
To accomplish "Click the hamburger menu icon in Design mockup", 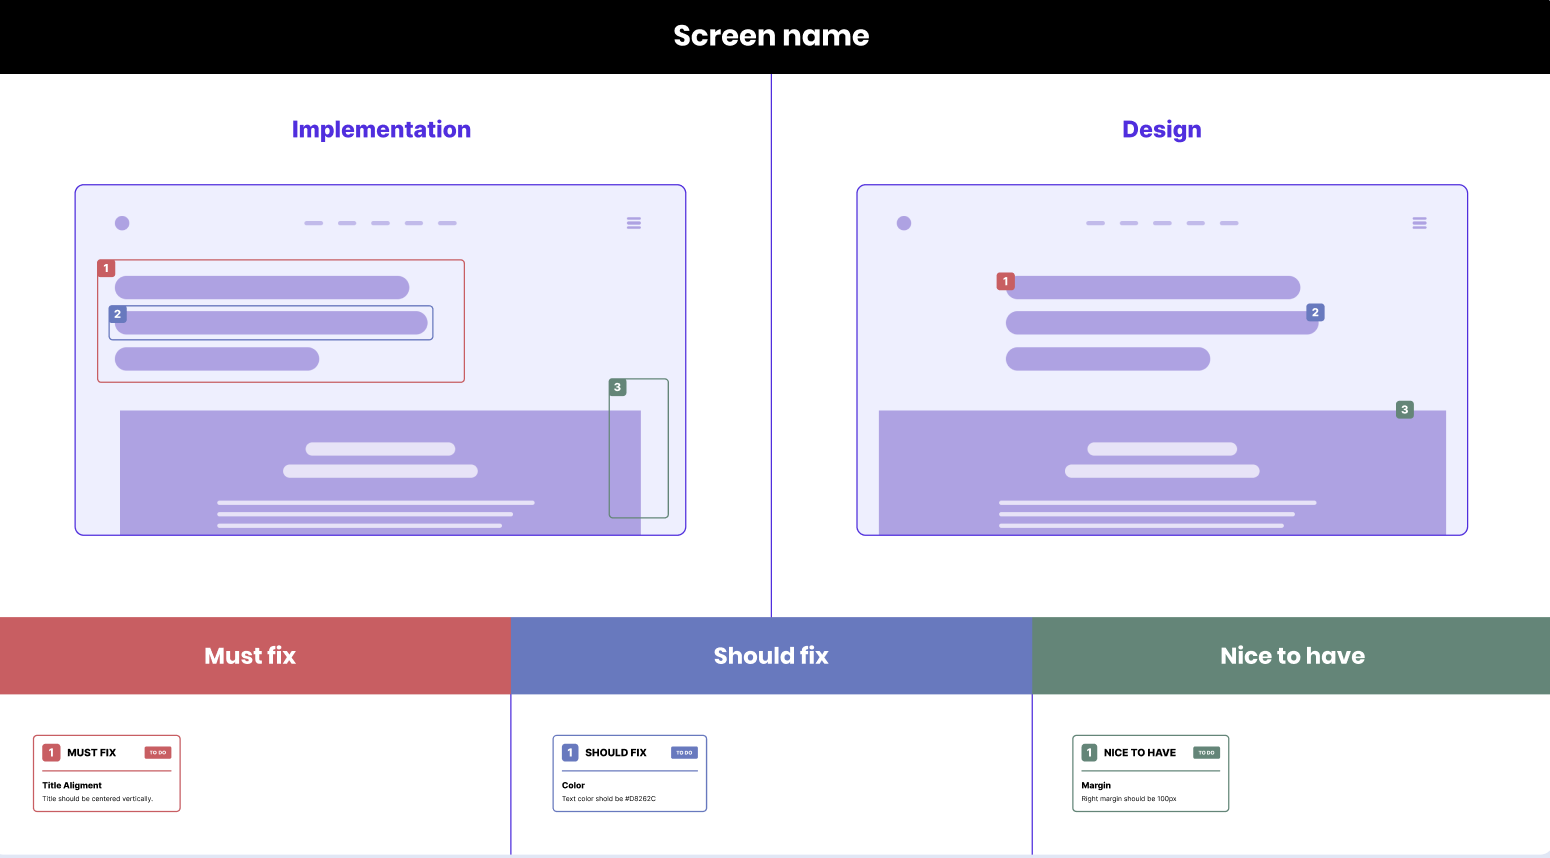I will click(x=1419, y=223).
